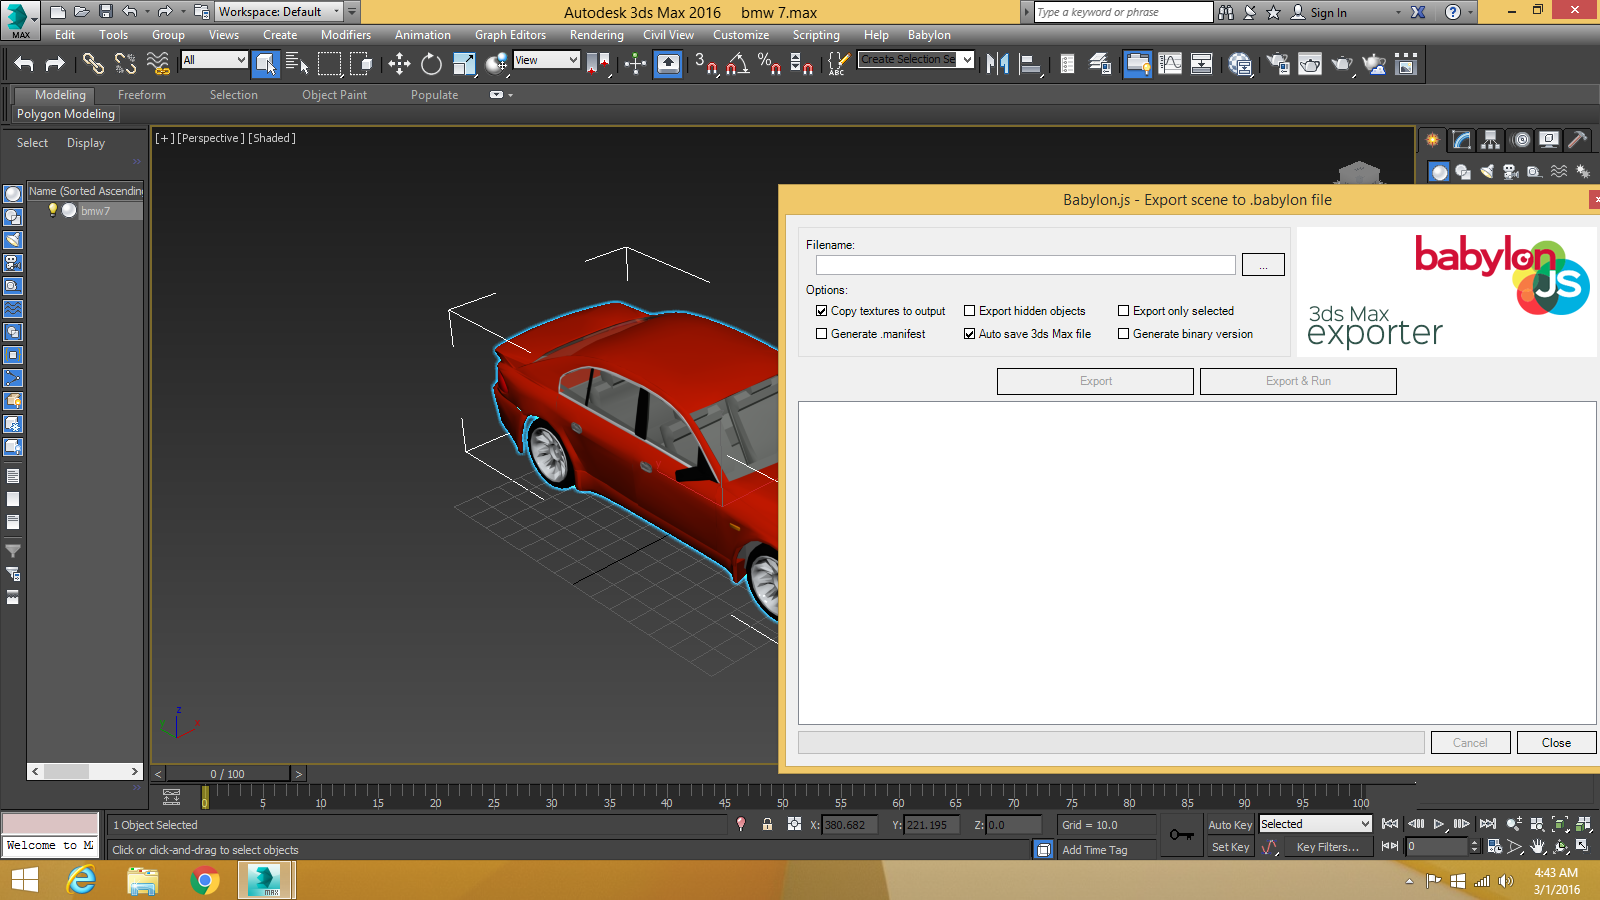This screenshot has width=1600, height=900.
Task: Click the Pan View hand tool
Action: [1538, 846]
